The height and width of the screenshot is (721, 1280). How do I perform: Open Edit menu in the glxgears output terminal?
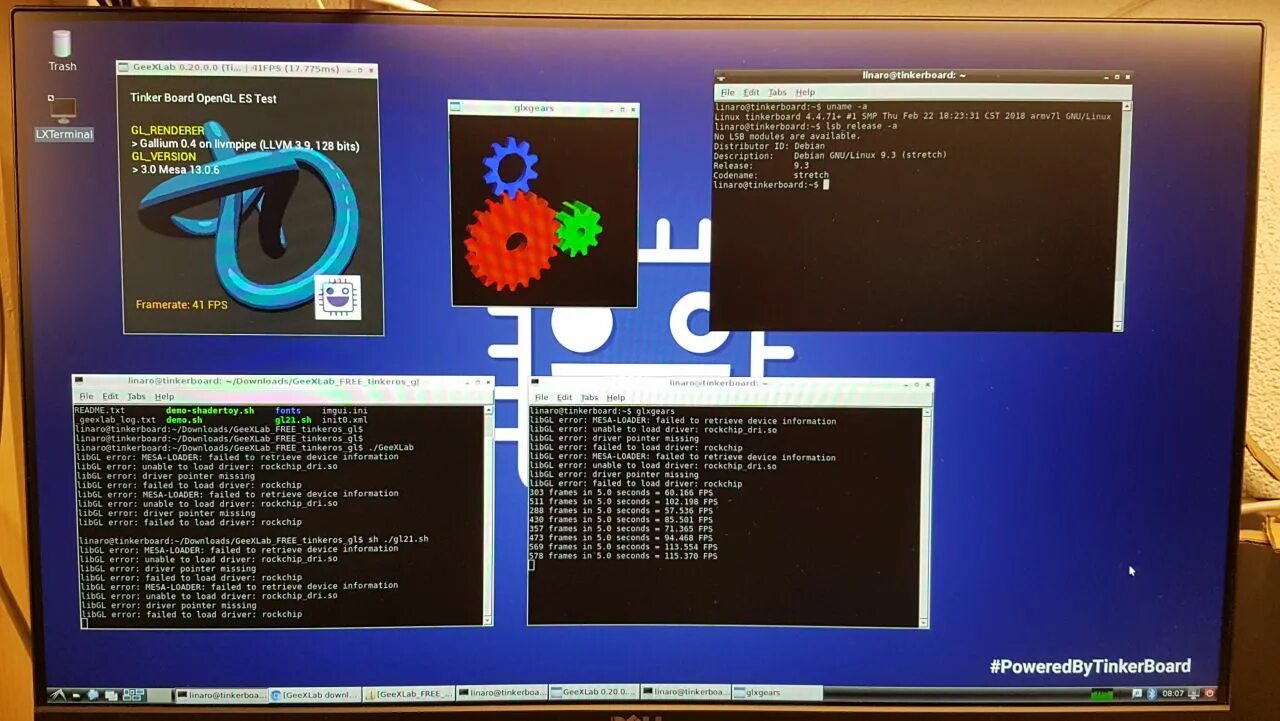[564, 397]
